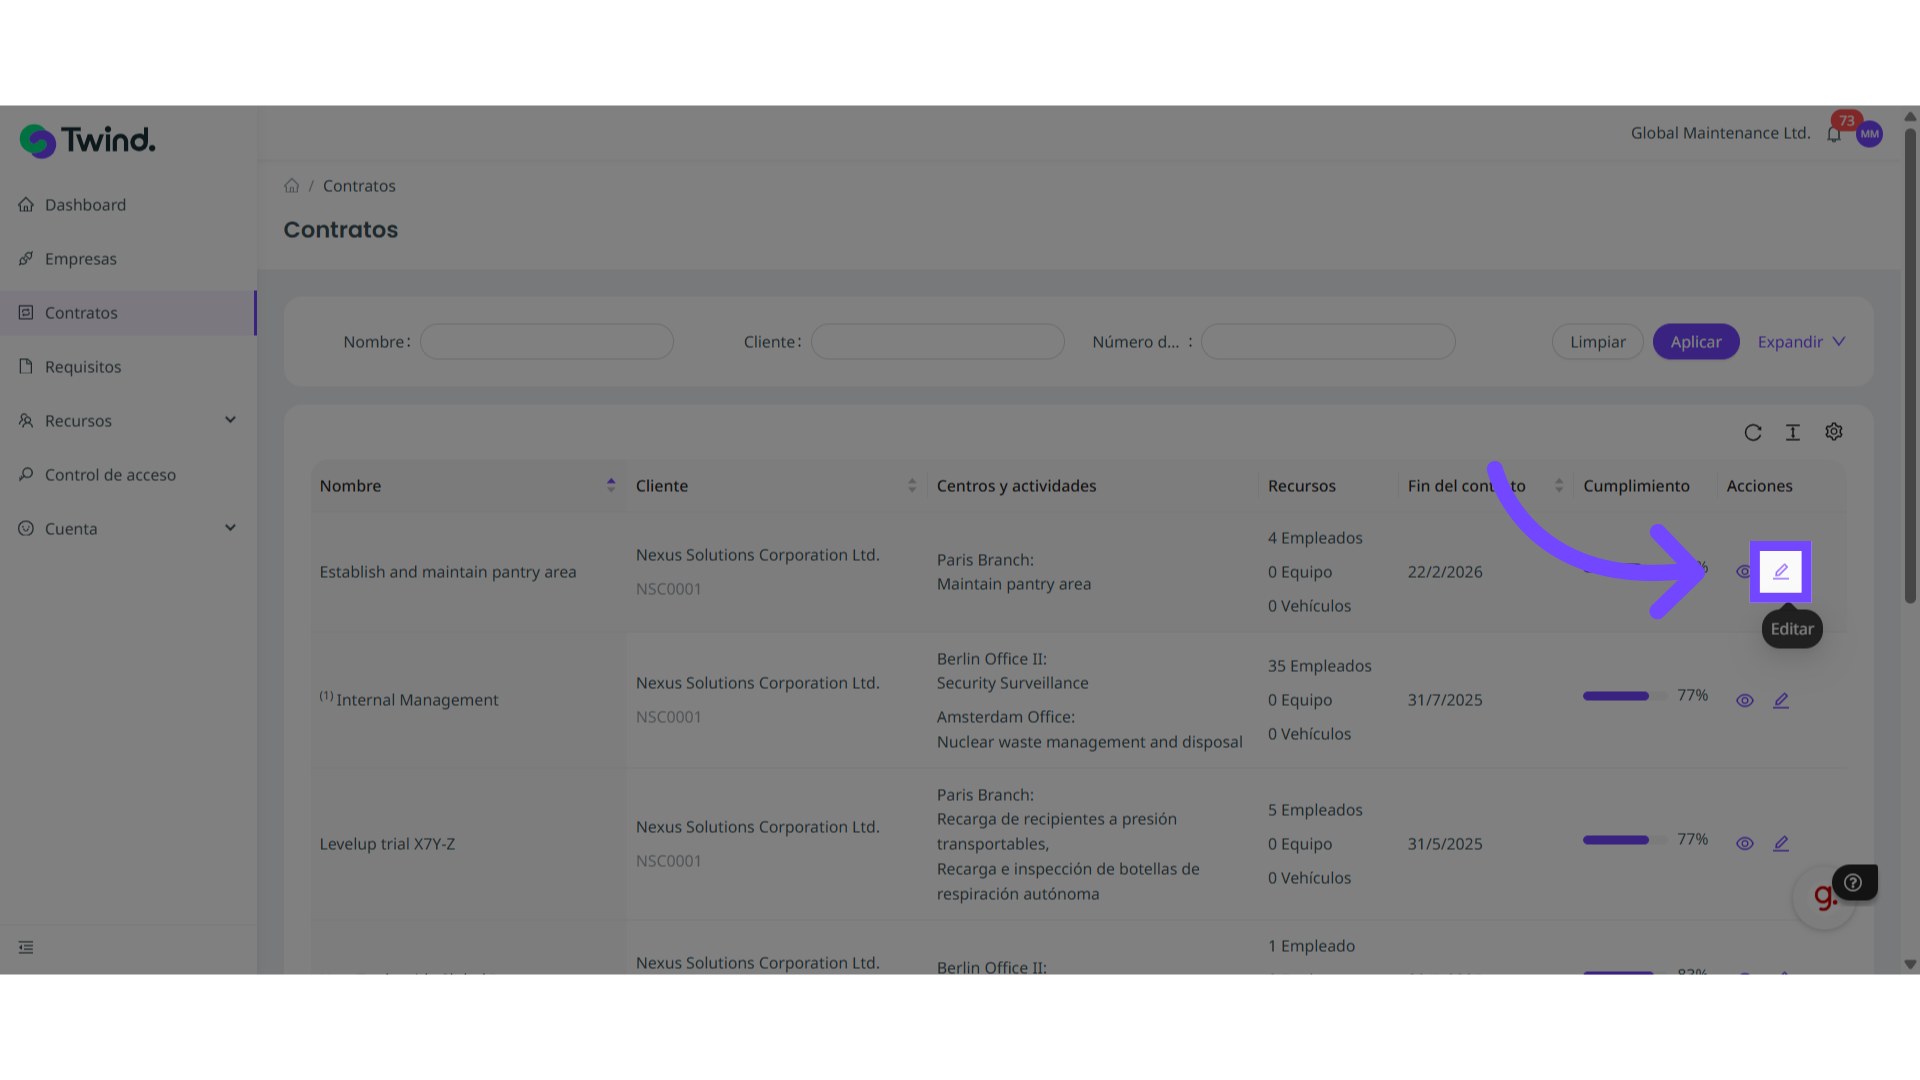Expand the filter options with Expandir
The image size is (1920, 1080).
(x=1801, y=342)
